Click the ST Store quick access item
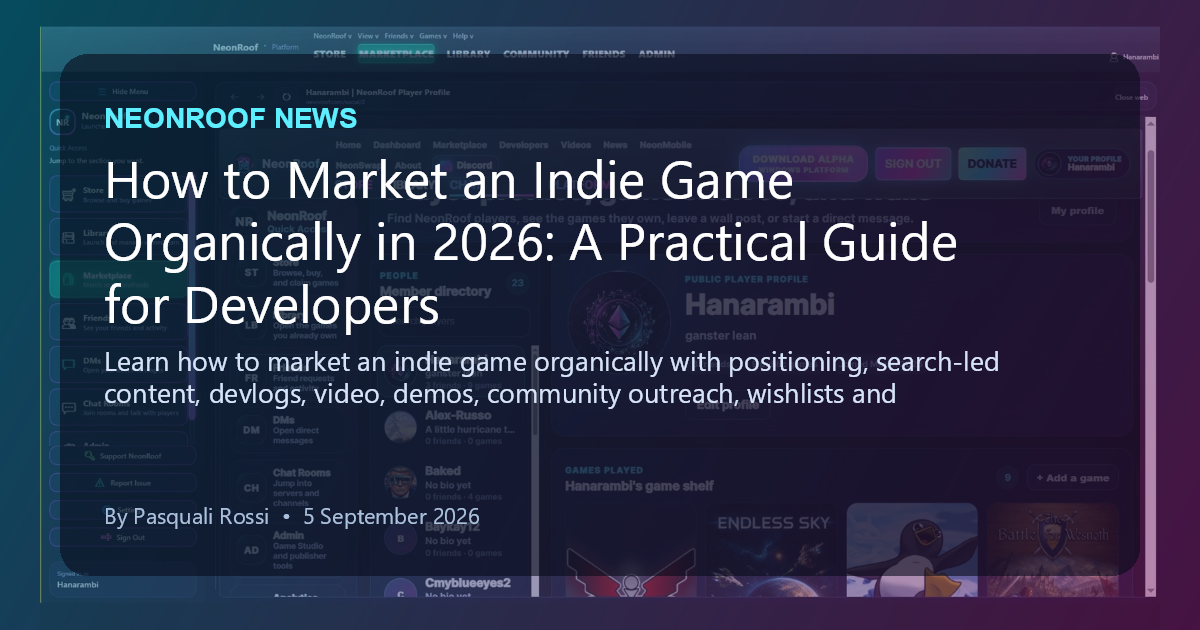The width and height of the screenshot is (1200, 630). click(283, 272)
